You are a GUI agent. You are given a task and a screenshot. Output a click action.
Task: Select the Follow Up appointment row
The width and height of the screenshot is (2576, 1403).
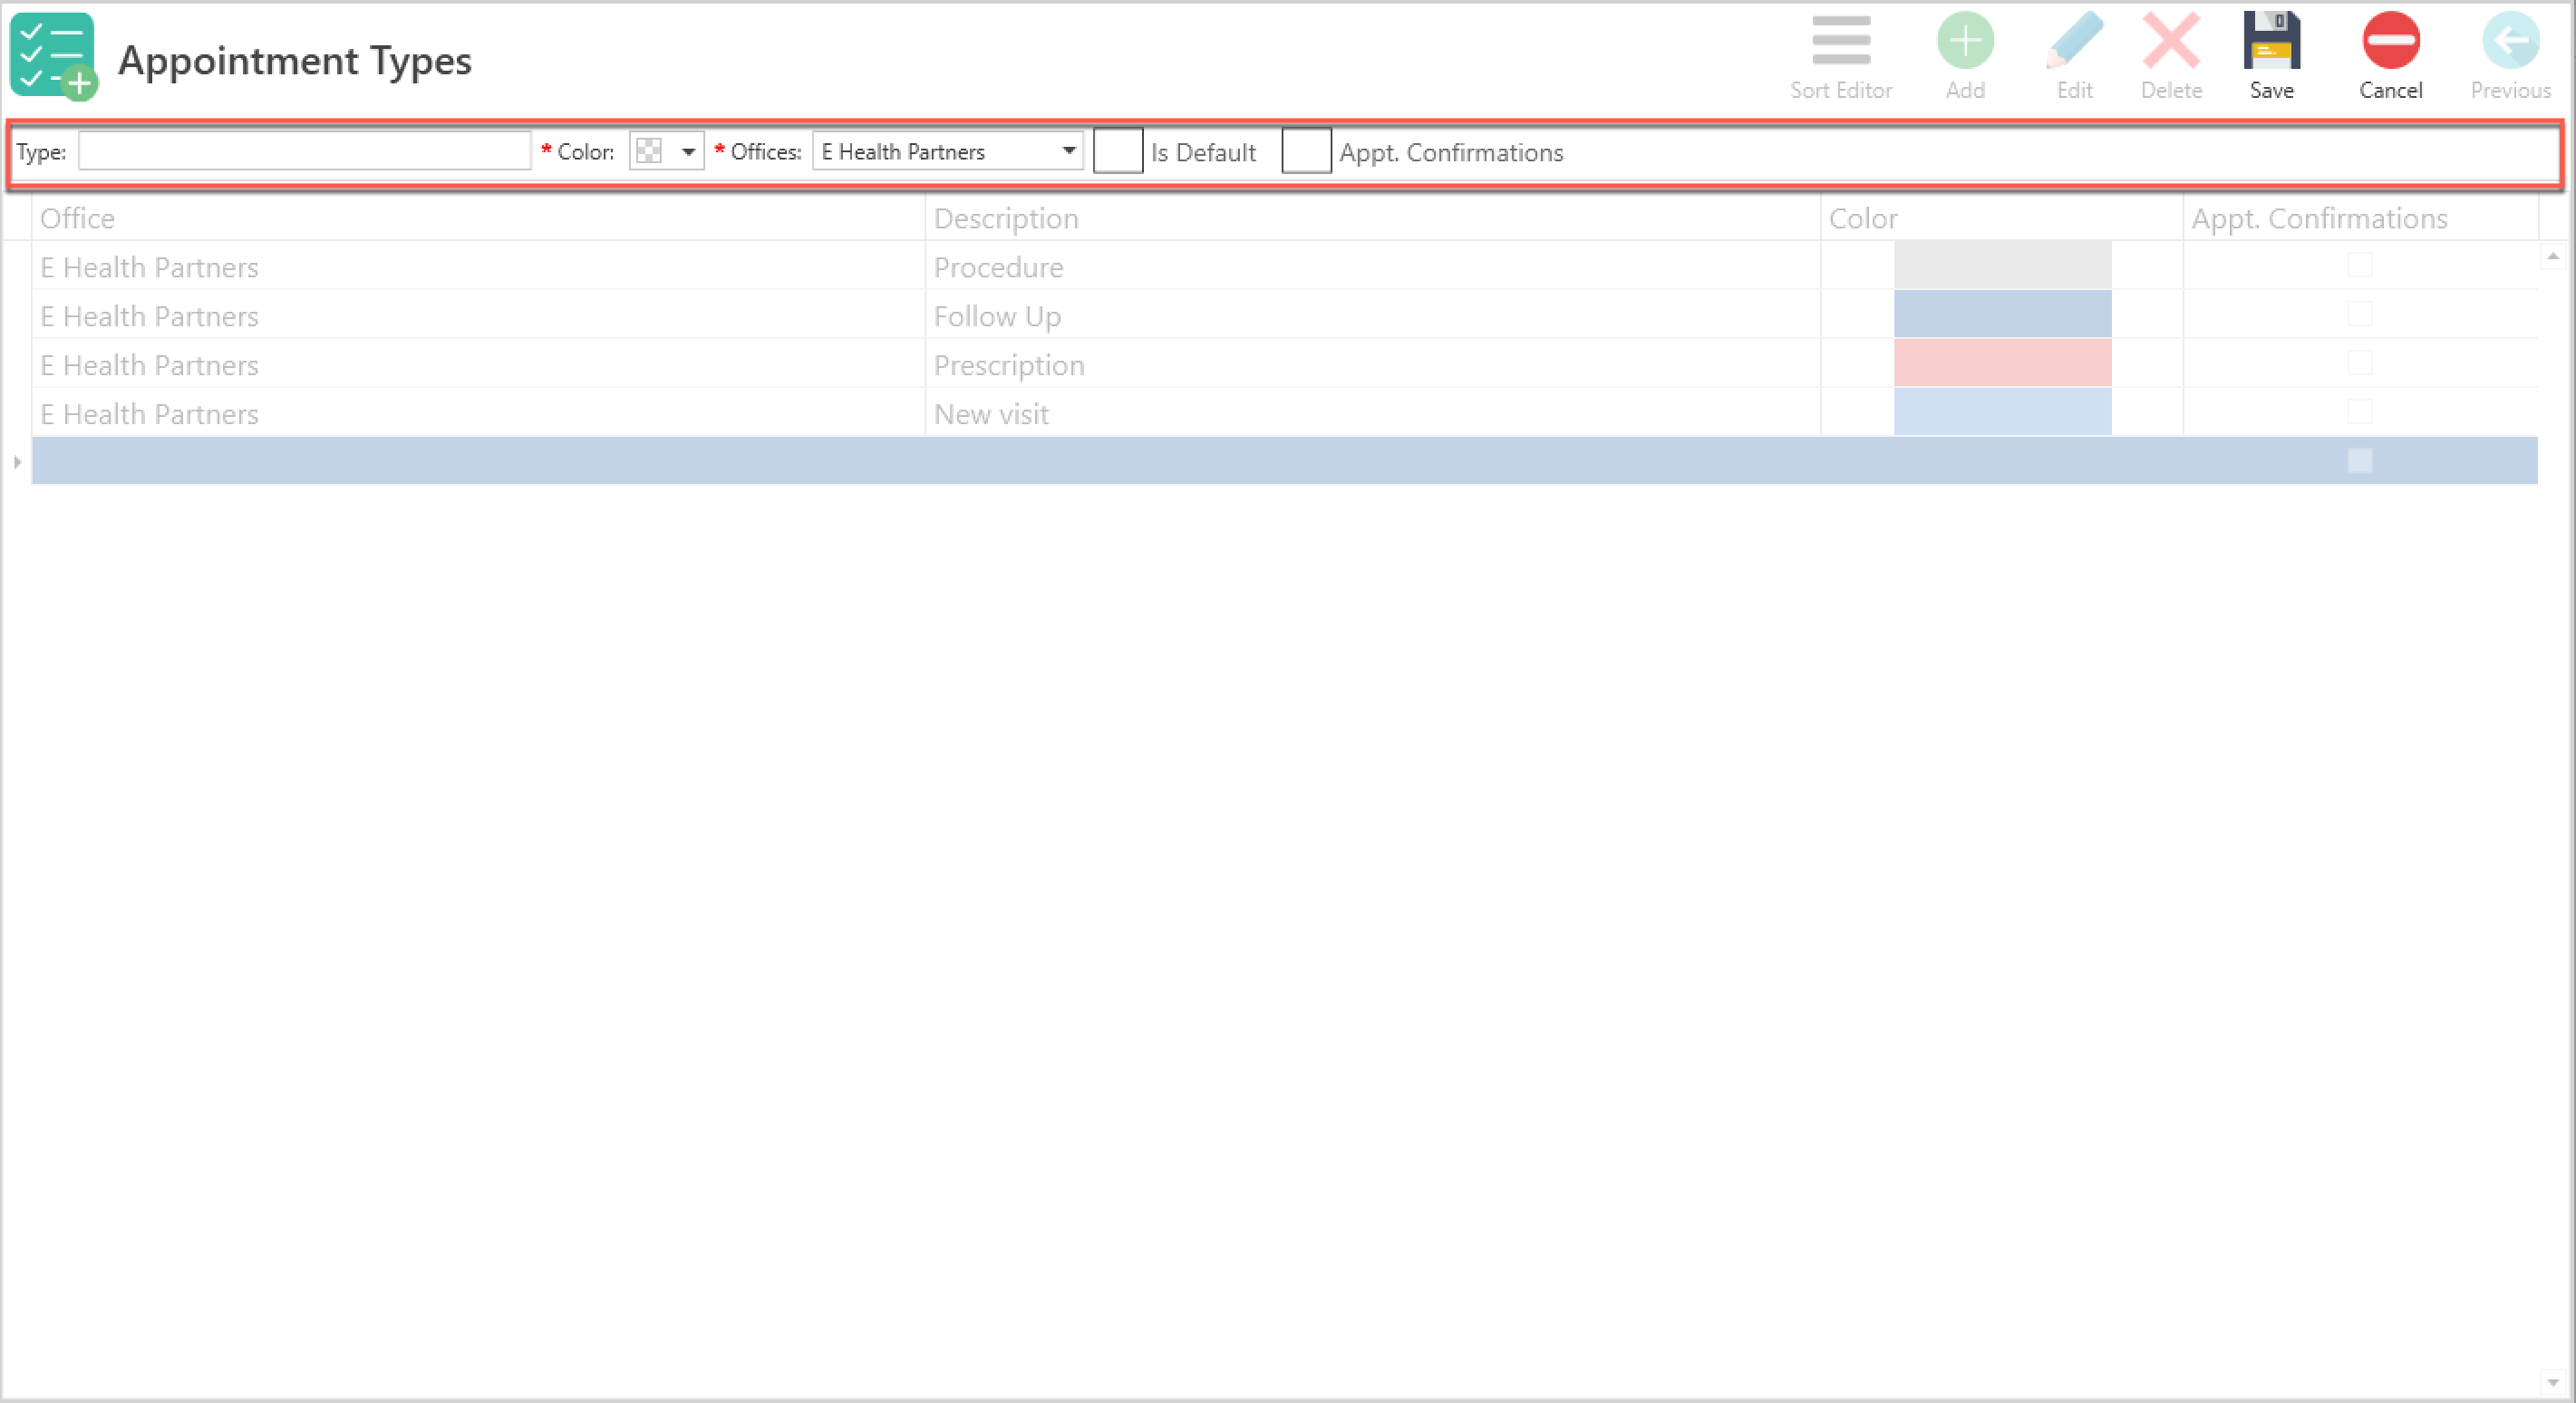[997, 316]
